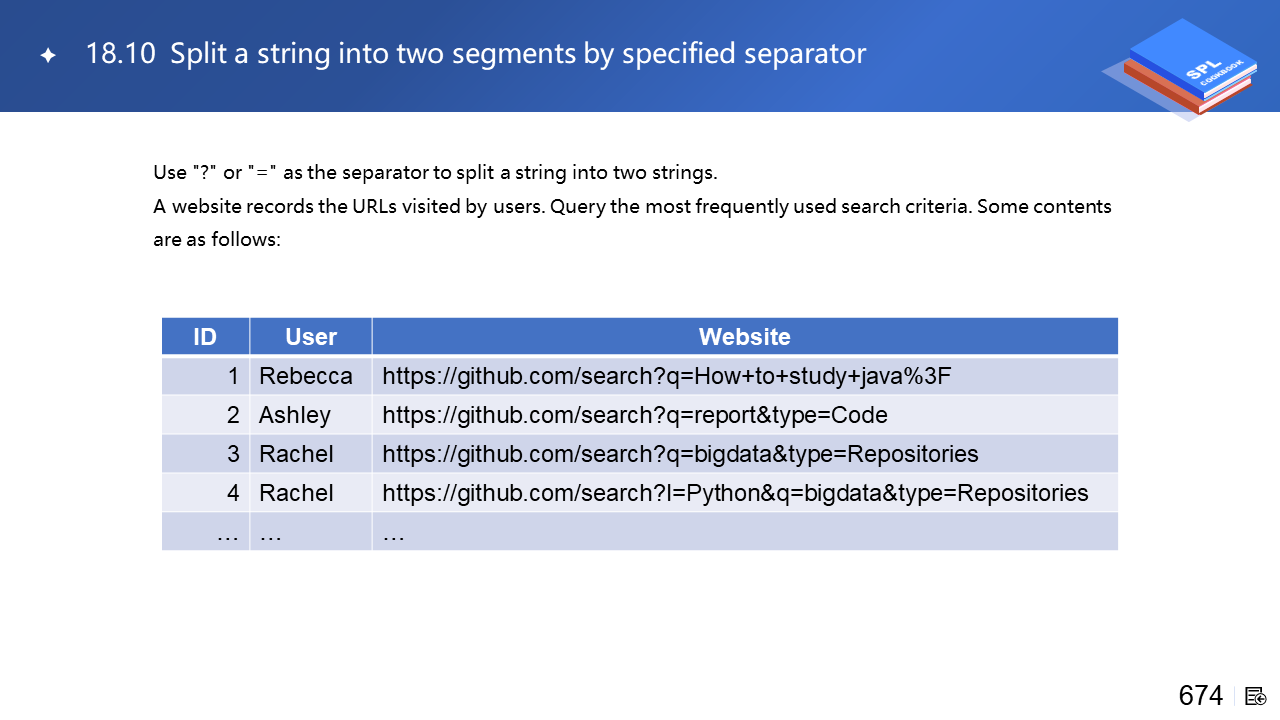
Task: Click the ID cell with value 2
Action: point(233,415)
